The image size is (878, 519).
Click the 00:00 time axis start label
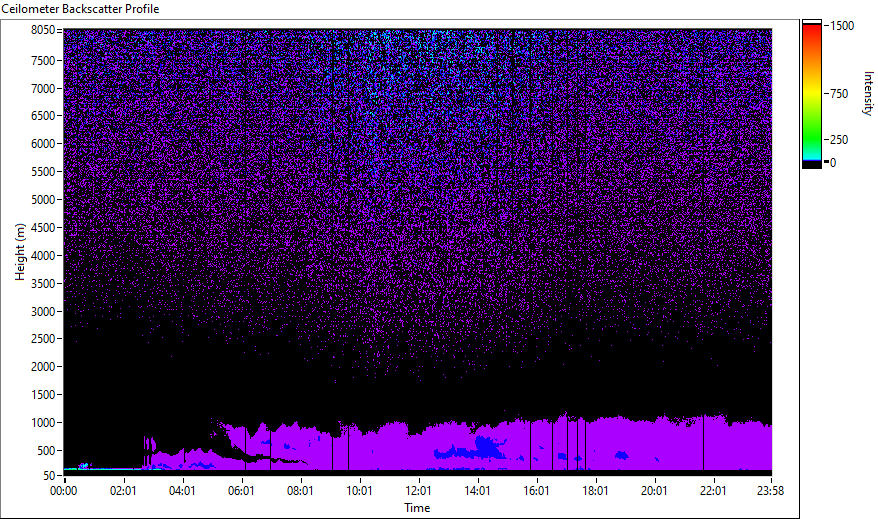64,491
